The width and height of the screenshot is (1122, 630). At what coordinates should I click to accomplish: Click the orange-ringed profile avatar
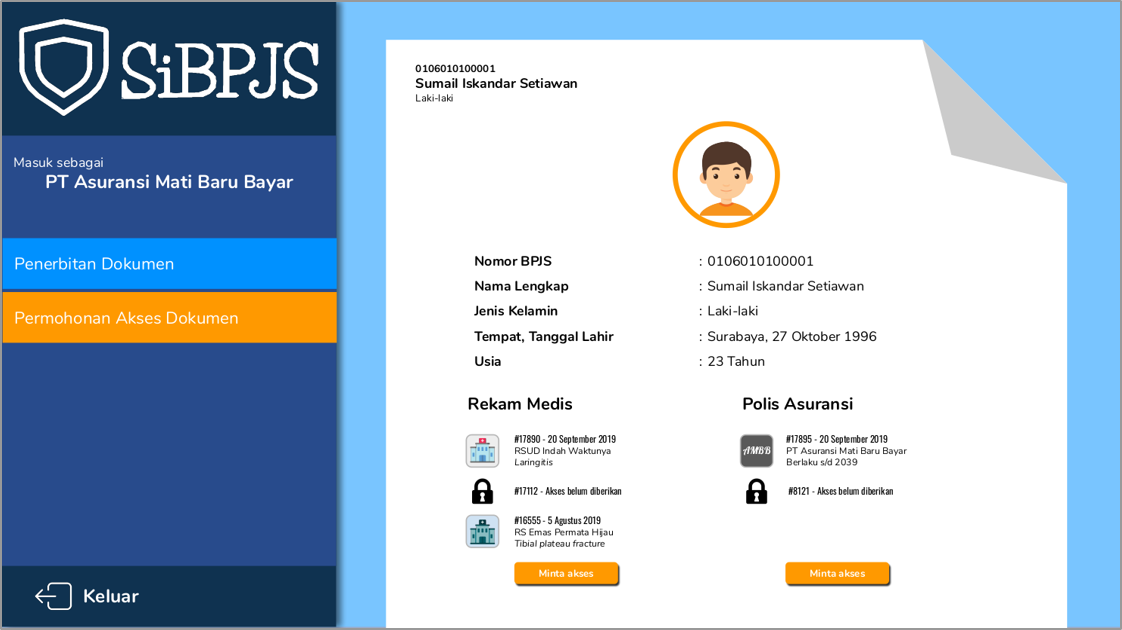[x=726, y=175]
